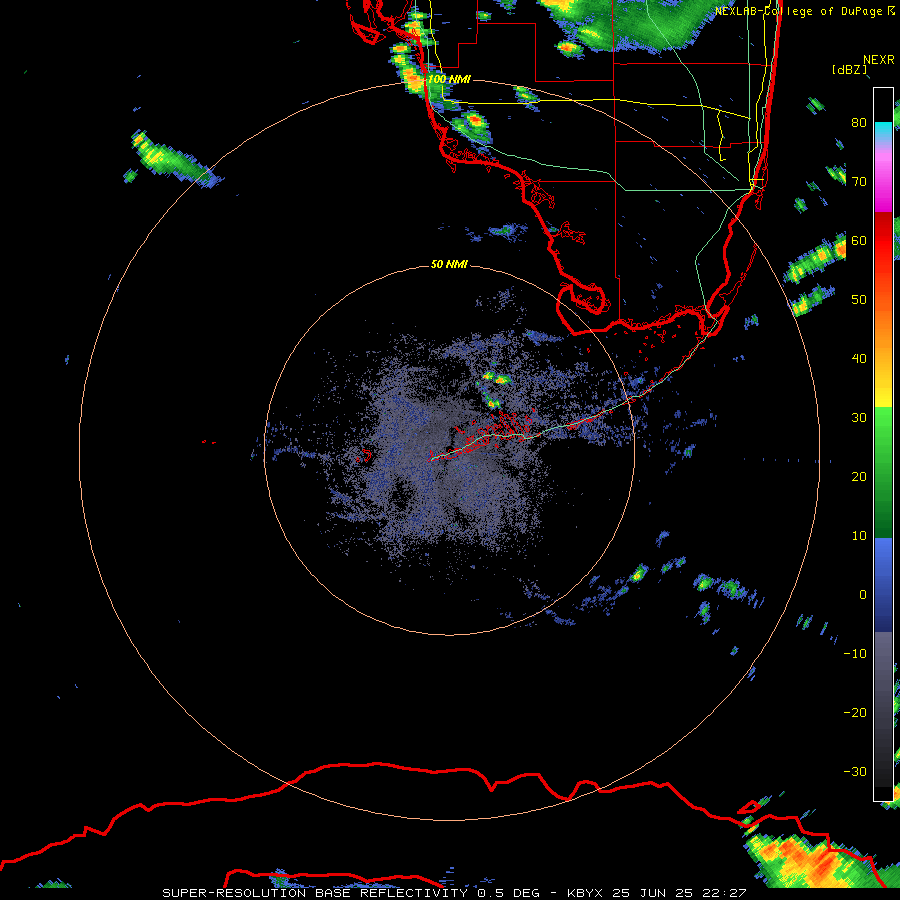Click the 70 value on the color scale
This screenshot has width=900, height=900.
coord(859,181)
